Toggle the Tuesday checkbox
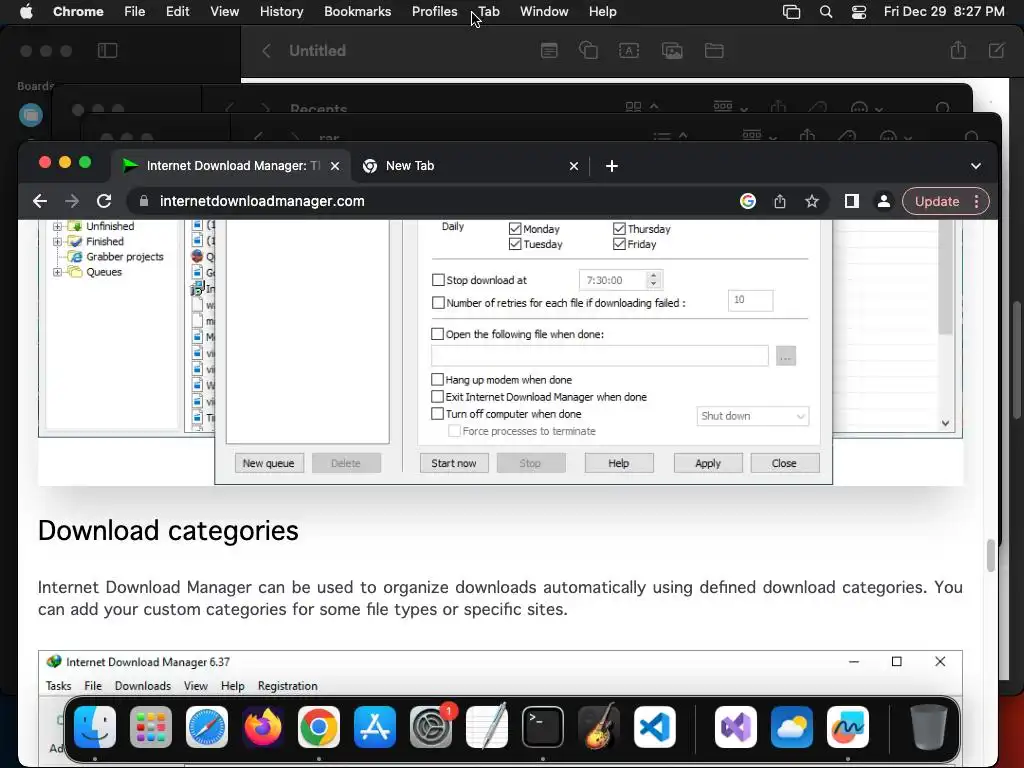Viewport: 1024px width, 768px height. [515, 244]
